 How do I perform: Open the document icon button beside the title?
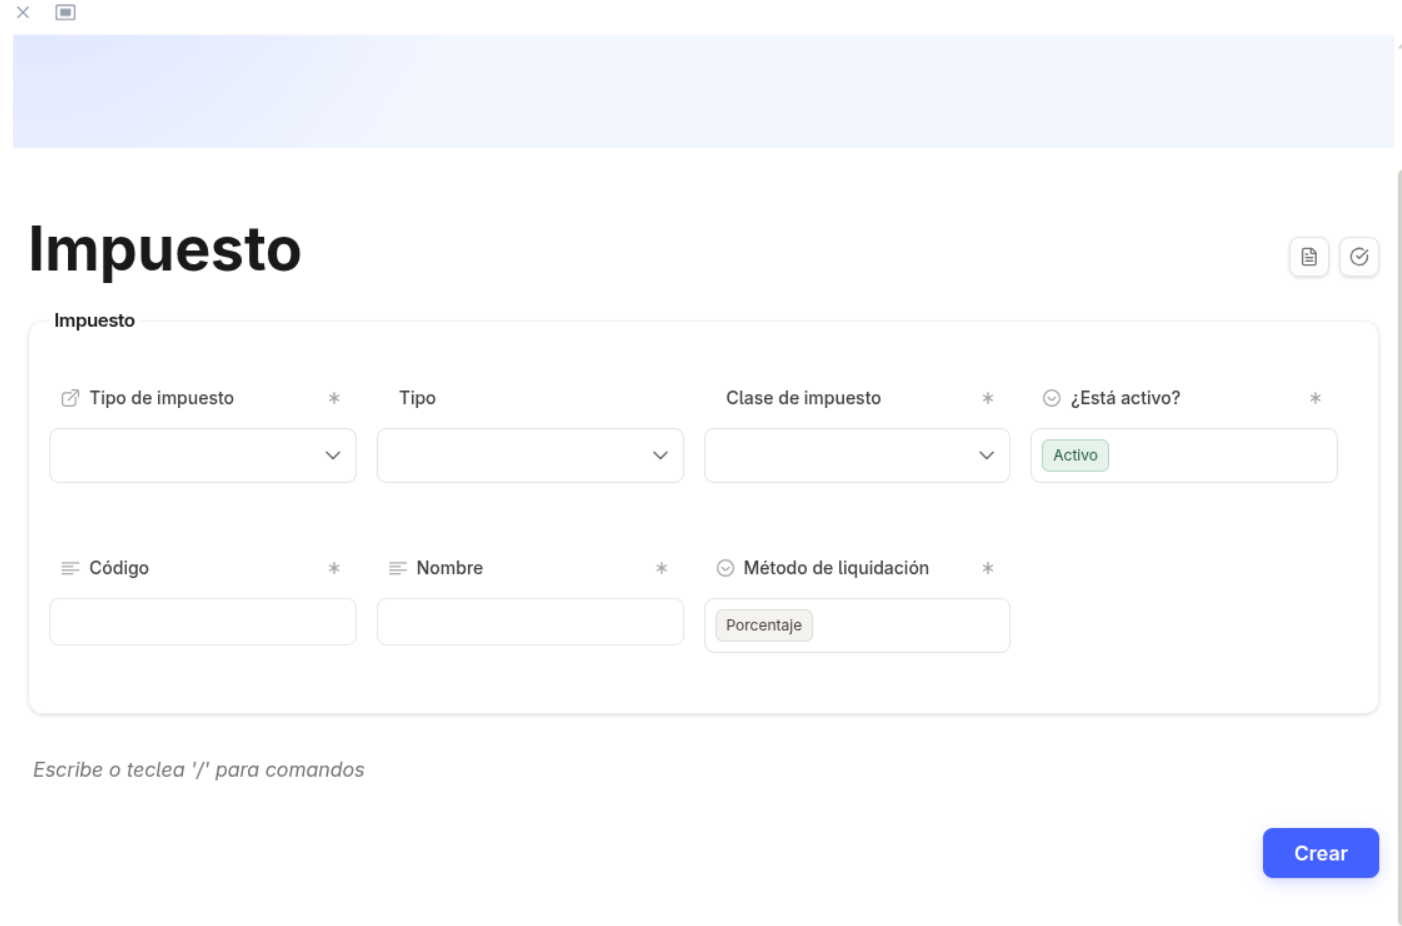[1309, 257]
